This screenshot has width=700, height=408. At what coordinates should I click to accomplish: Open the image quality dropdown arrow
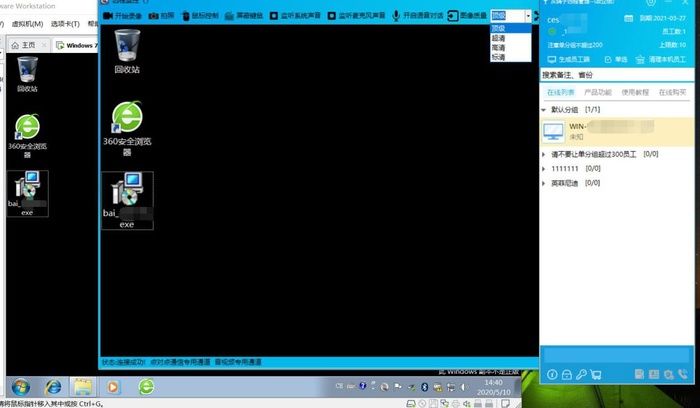click(x=528, y=16)
